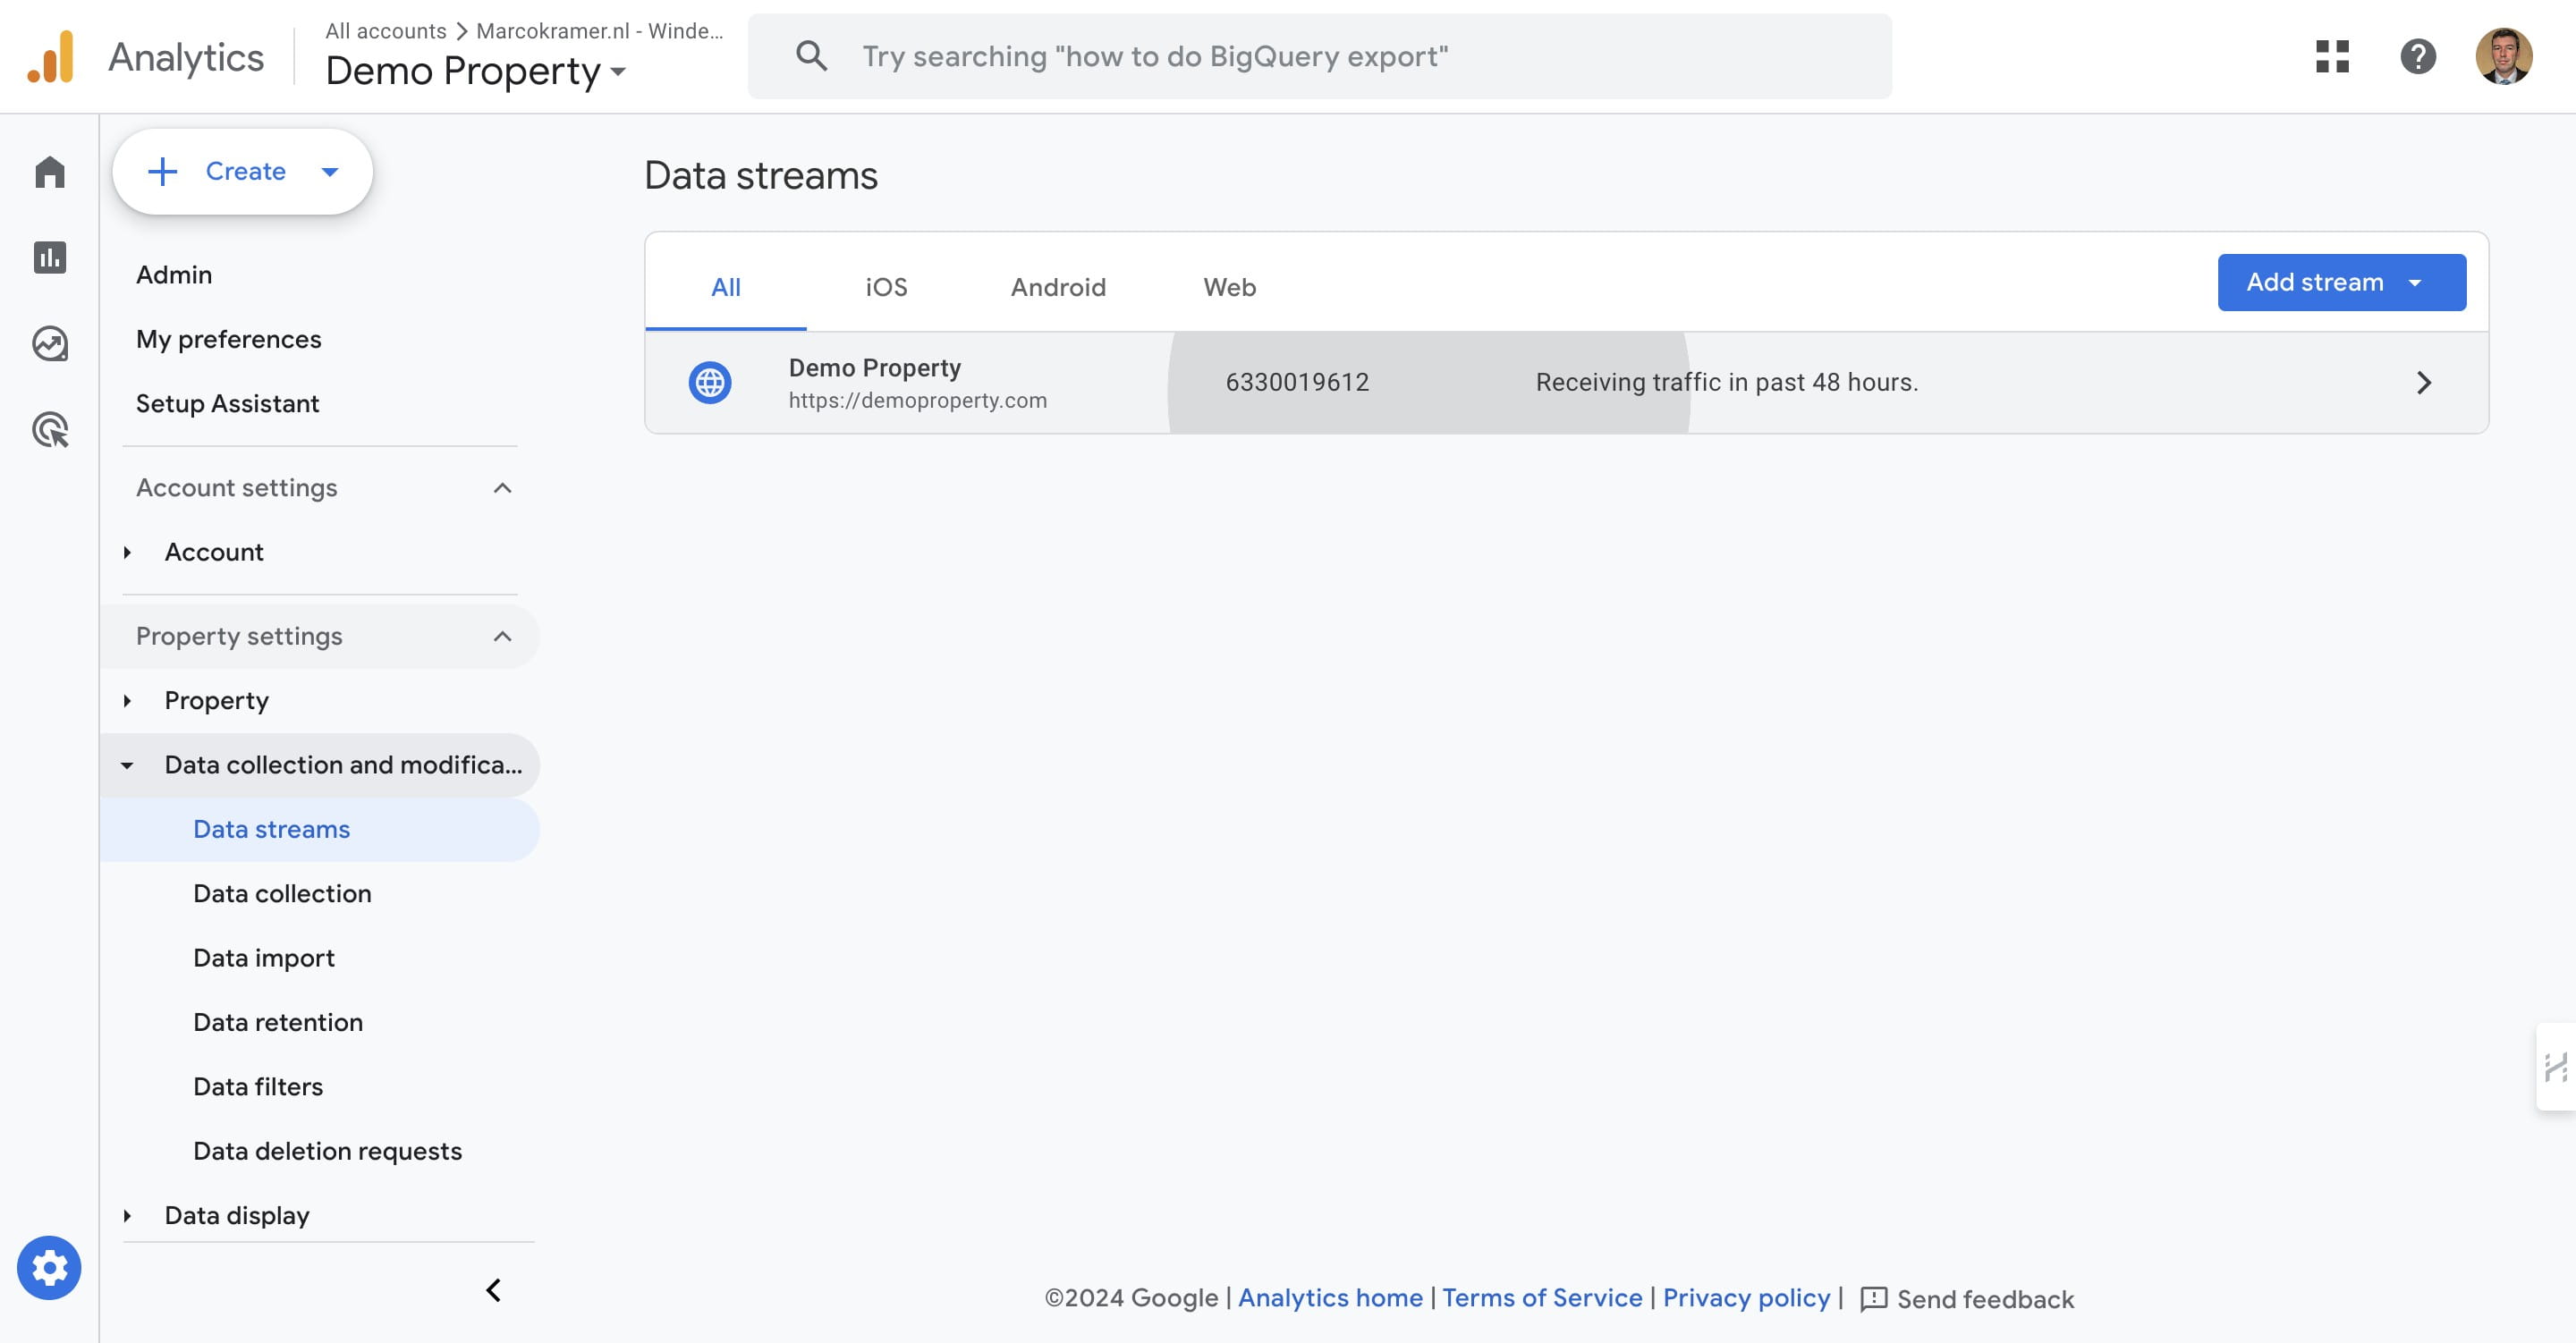Click the Google Analytics logo
This screenshot has height=1343, width=2576.
(50, 57)
